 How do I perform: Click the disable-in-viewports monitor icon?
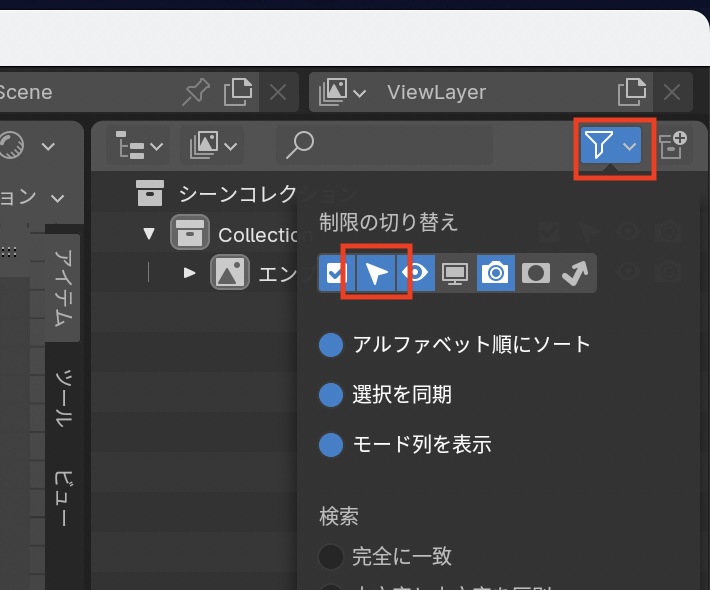pyautogui.click(x=456, y=273)
